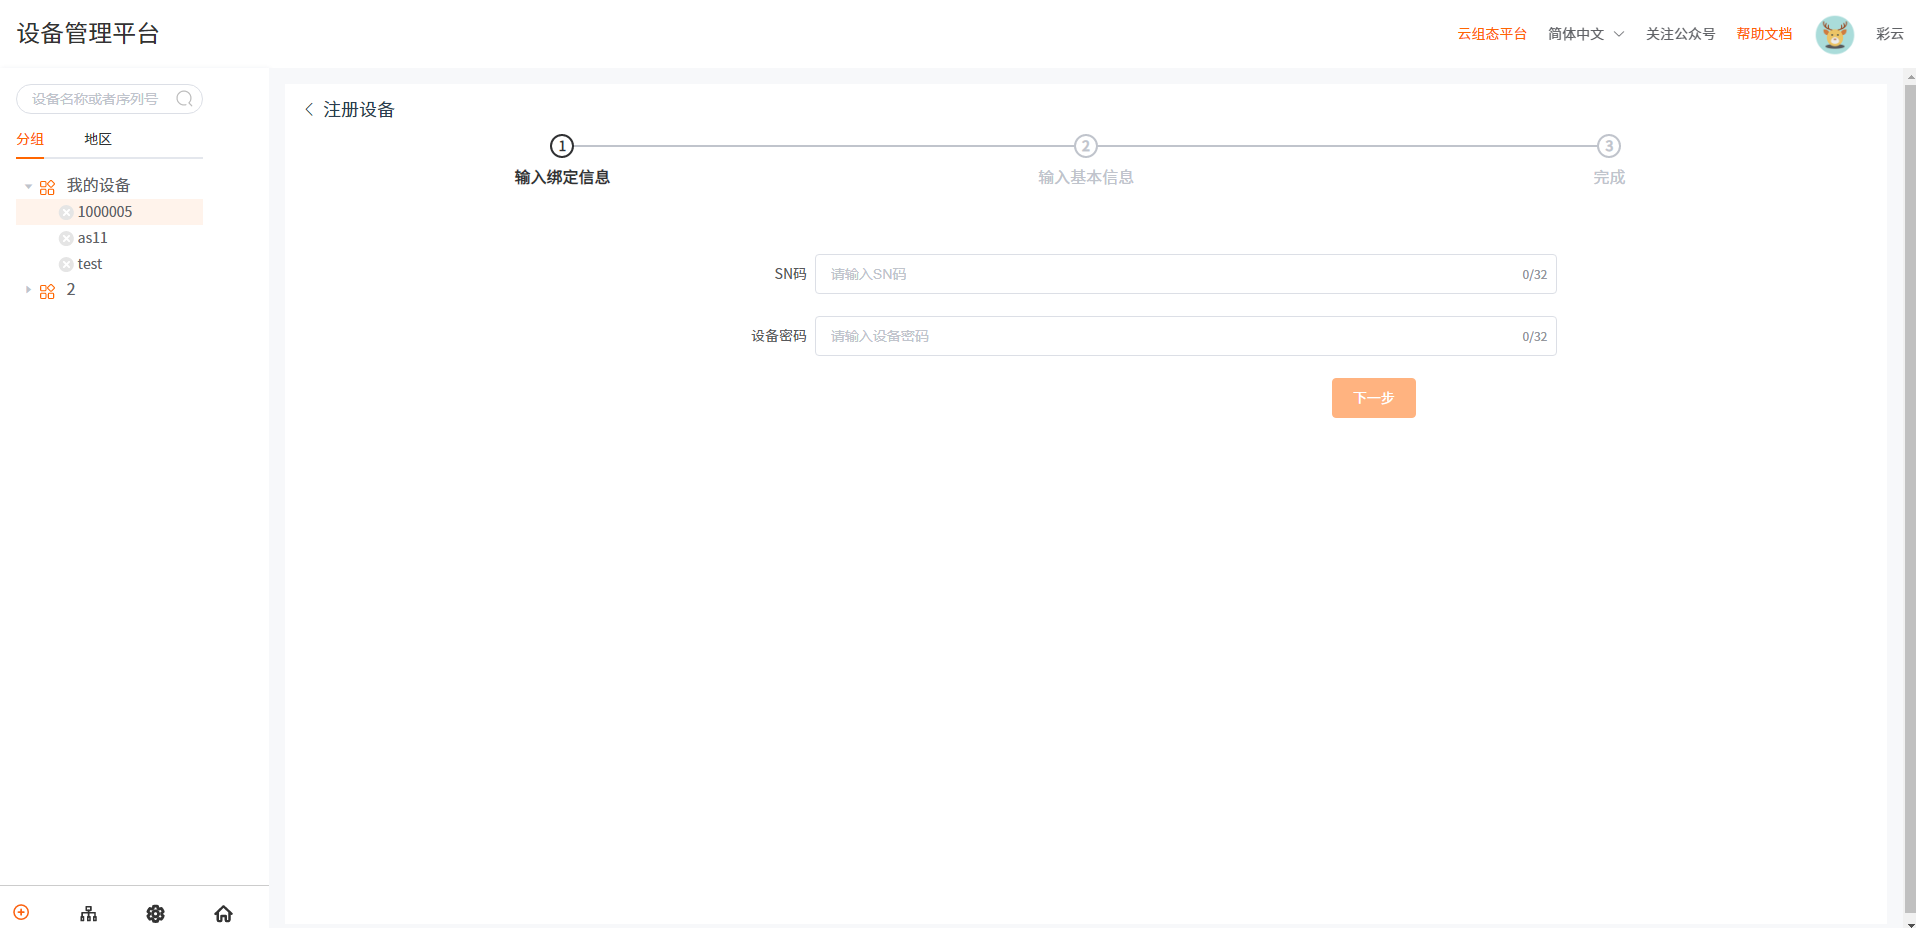Click the 注册设备 heading text
This screenshot has height=928, width=1916.
click(359, 109)
